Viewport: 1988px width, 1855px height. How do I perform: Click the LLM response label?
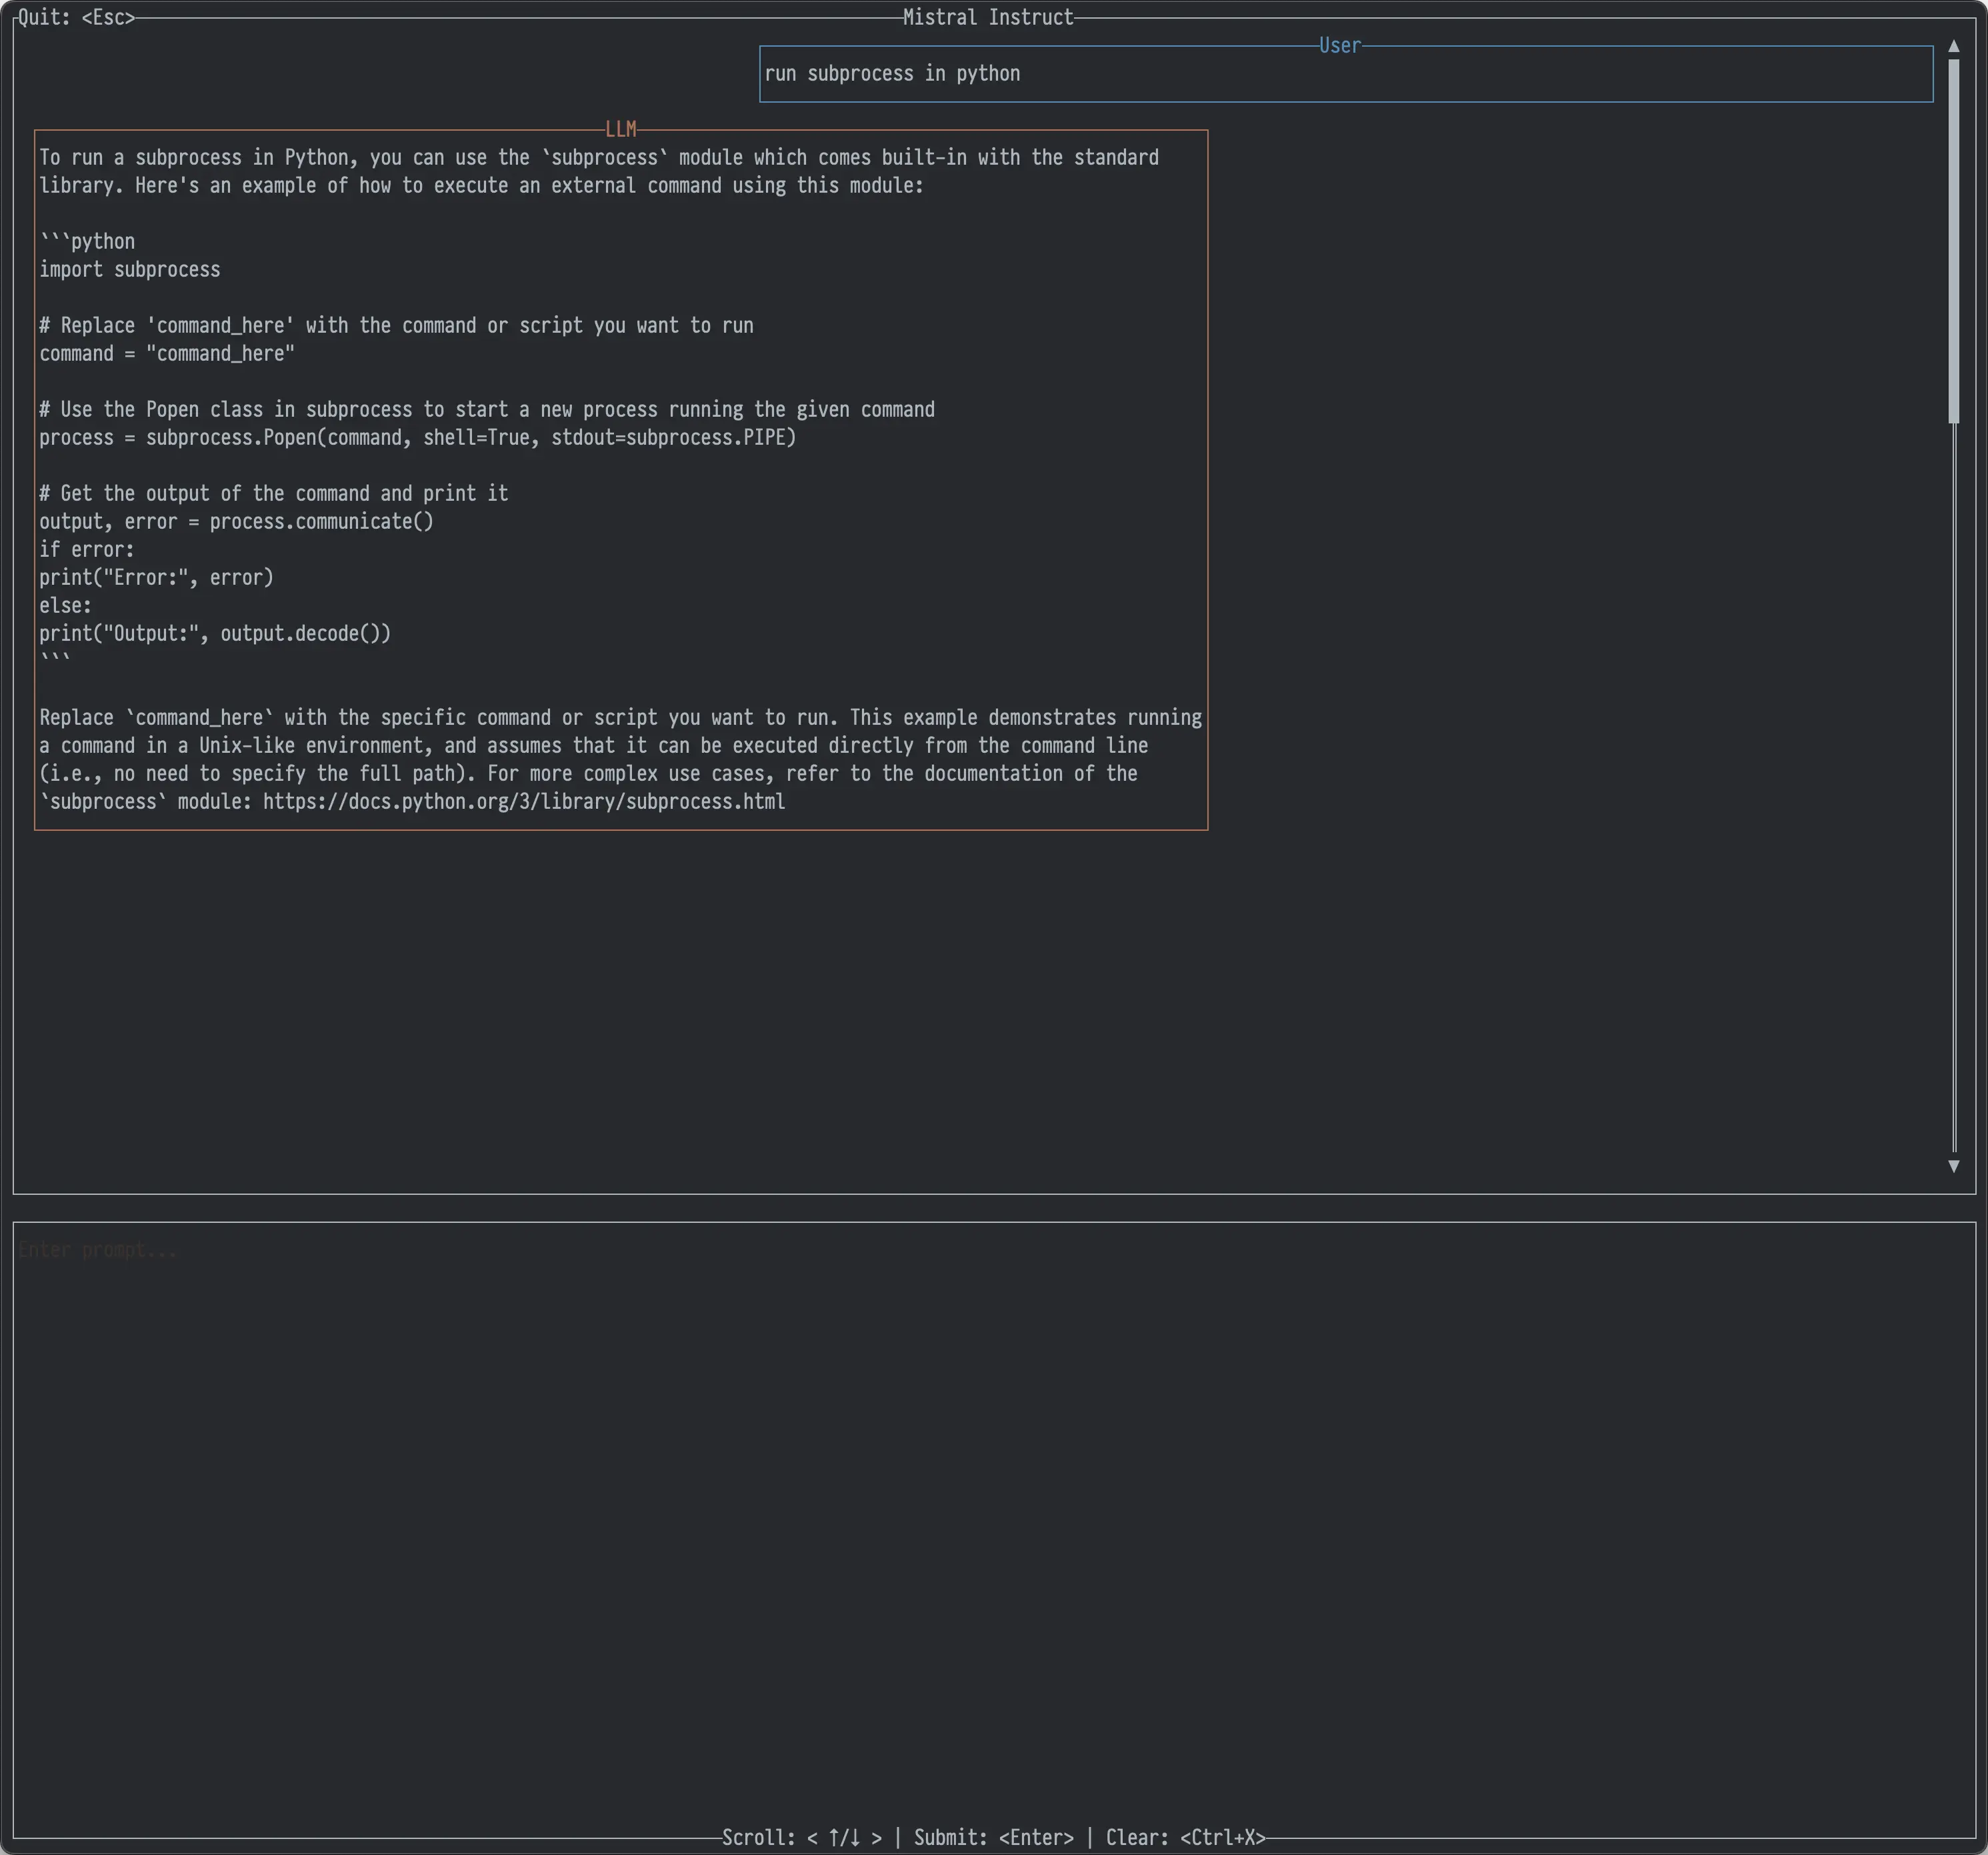click(x=620, y=129)
